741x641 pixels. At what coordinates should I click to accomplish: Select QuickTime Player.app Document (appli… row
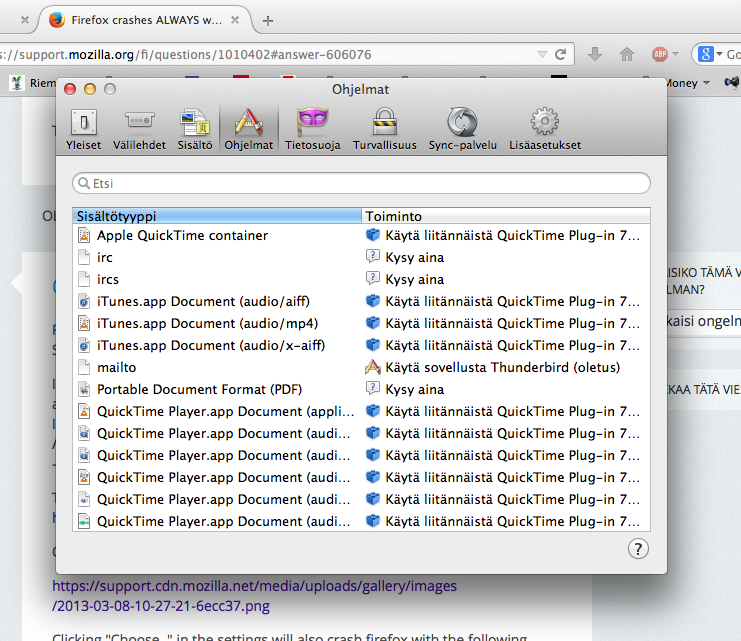(x=362, y=411)
